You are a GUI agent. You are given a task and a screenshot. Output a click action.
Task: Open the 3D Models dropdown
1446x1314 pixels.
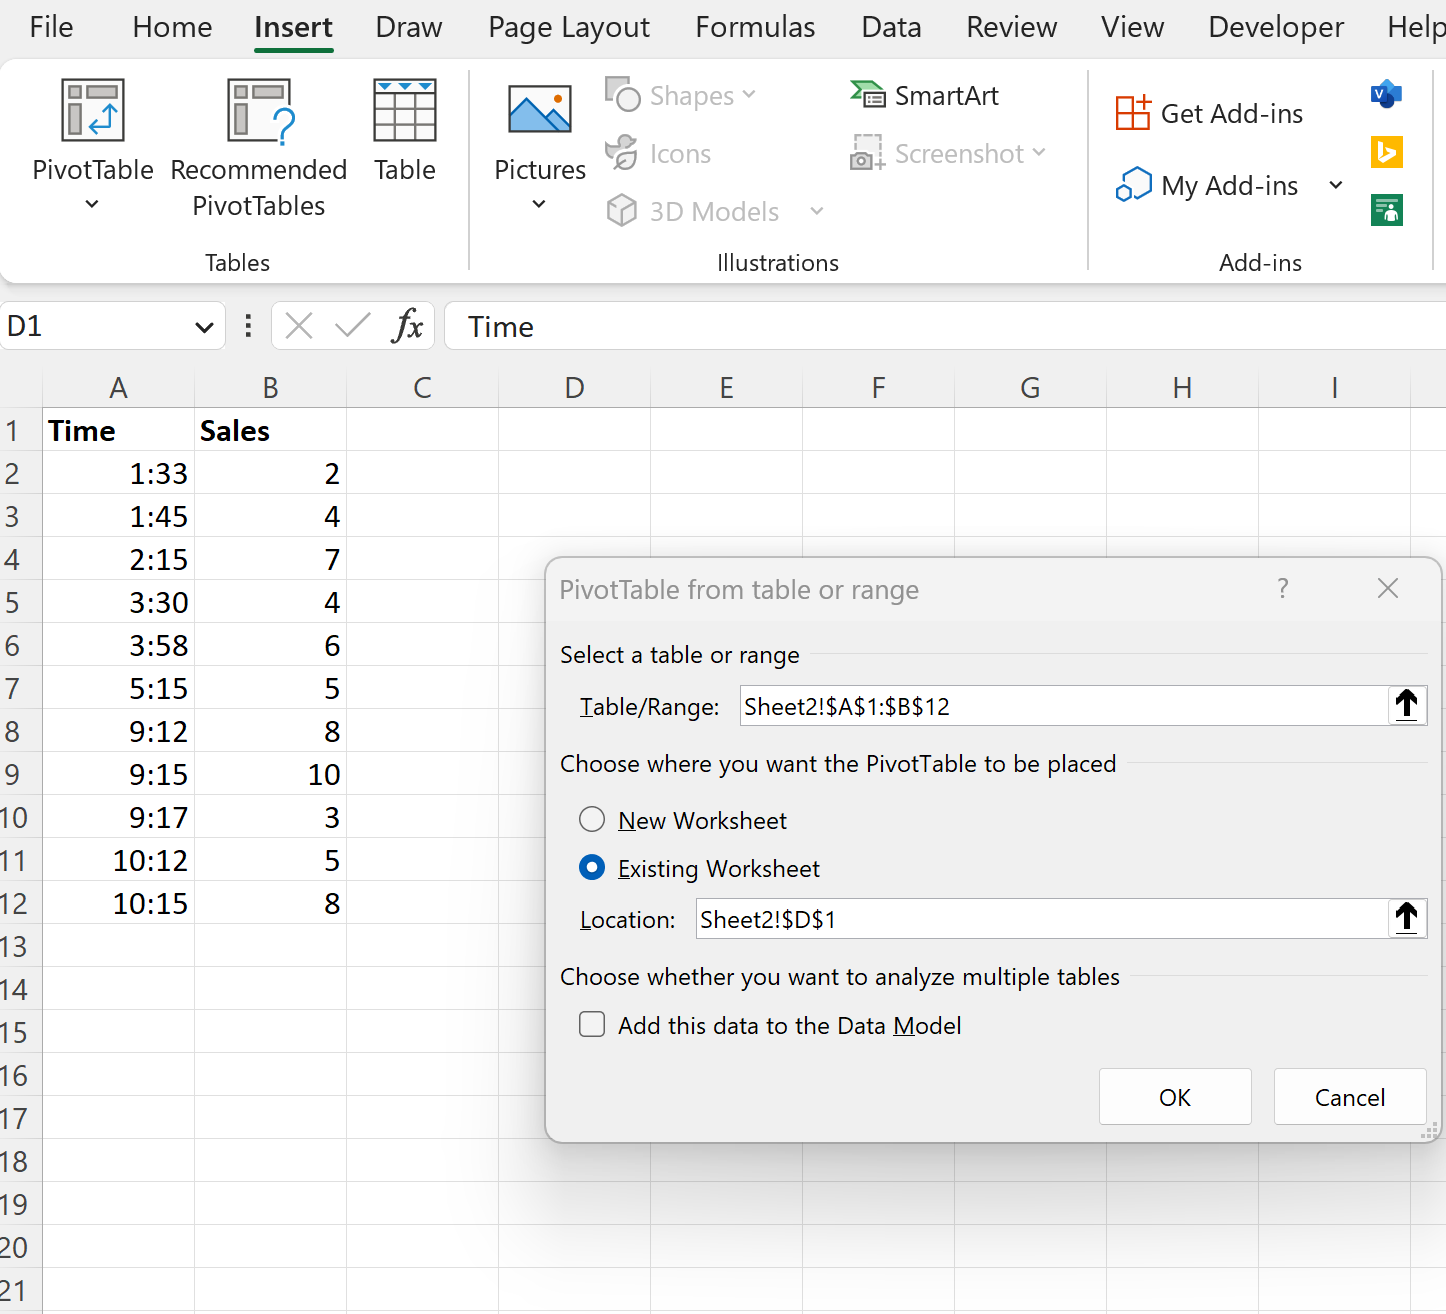coord(817,211)
